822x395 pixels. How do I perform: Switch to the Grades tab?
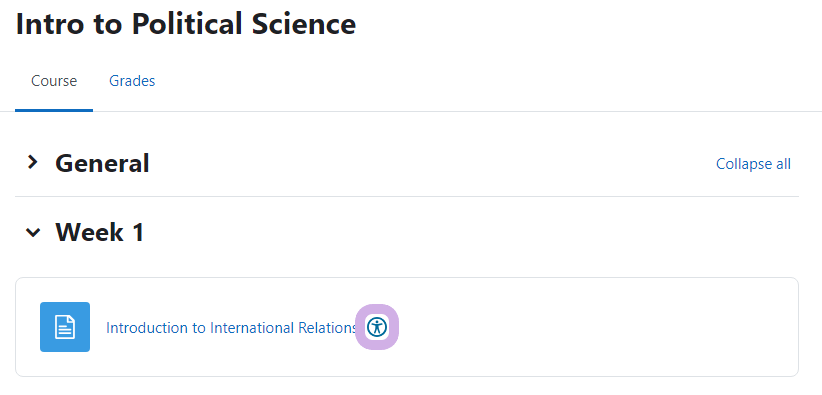pos(132,81)
